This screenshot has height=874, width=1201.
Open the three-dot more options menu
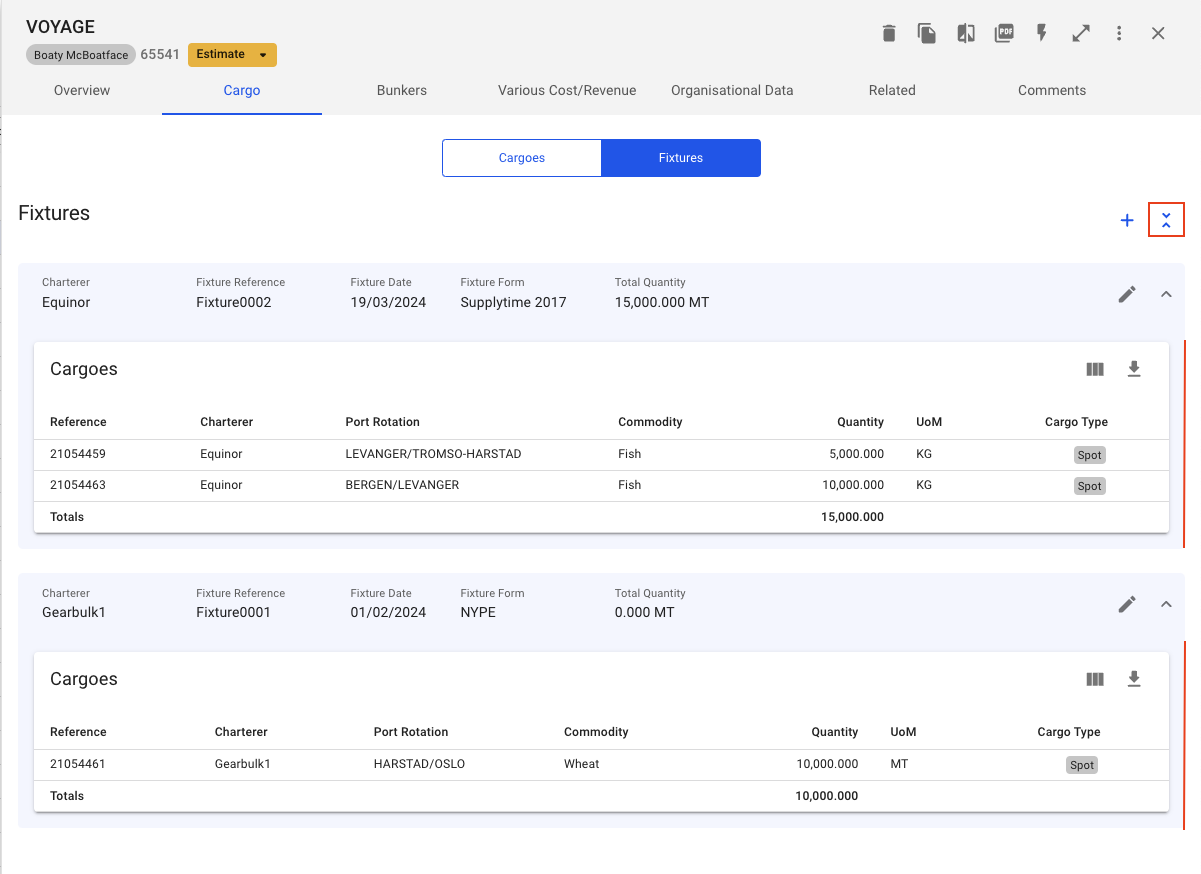1119,34
